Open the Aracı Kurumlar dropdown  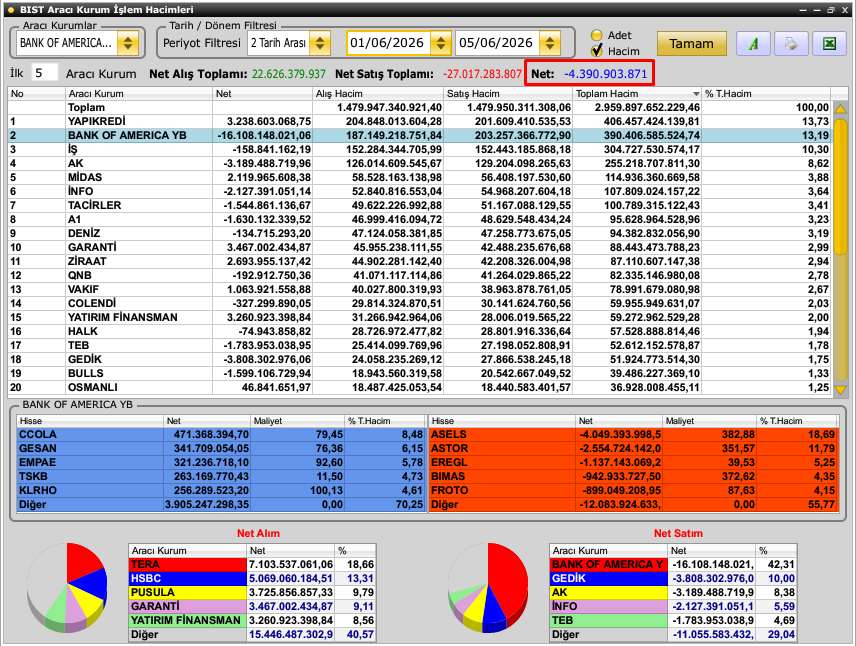(128, 43)
